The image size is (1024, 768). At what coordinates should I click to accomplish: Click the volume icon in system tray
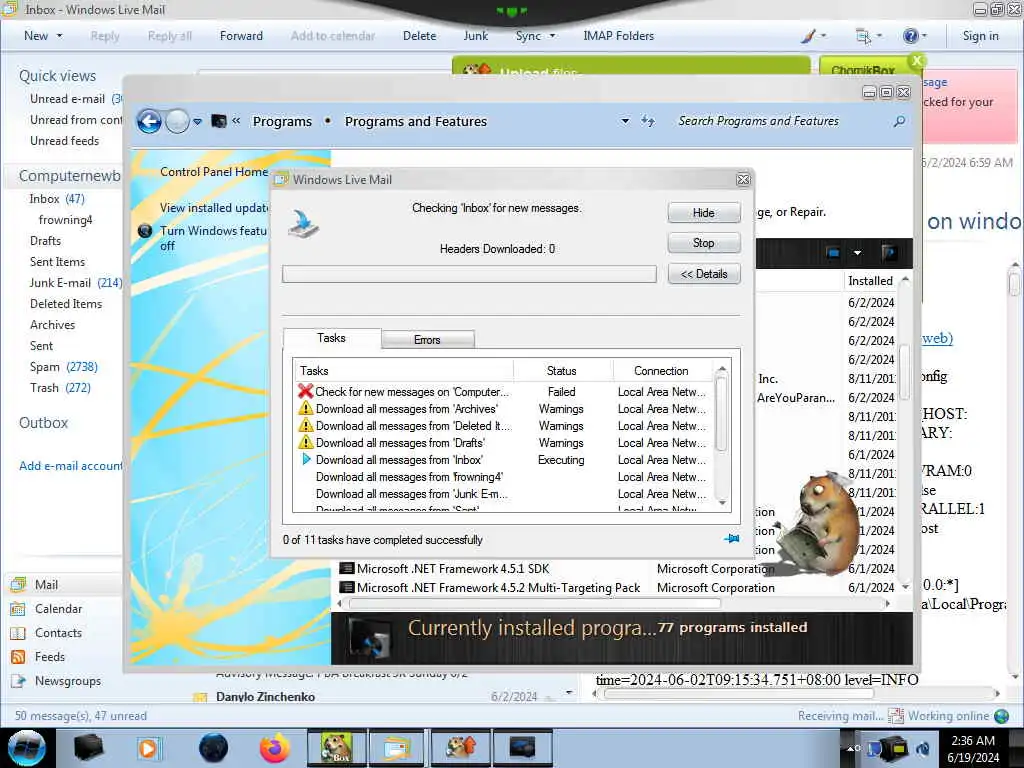(923, 748)
